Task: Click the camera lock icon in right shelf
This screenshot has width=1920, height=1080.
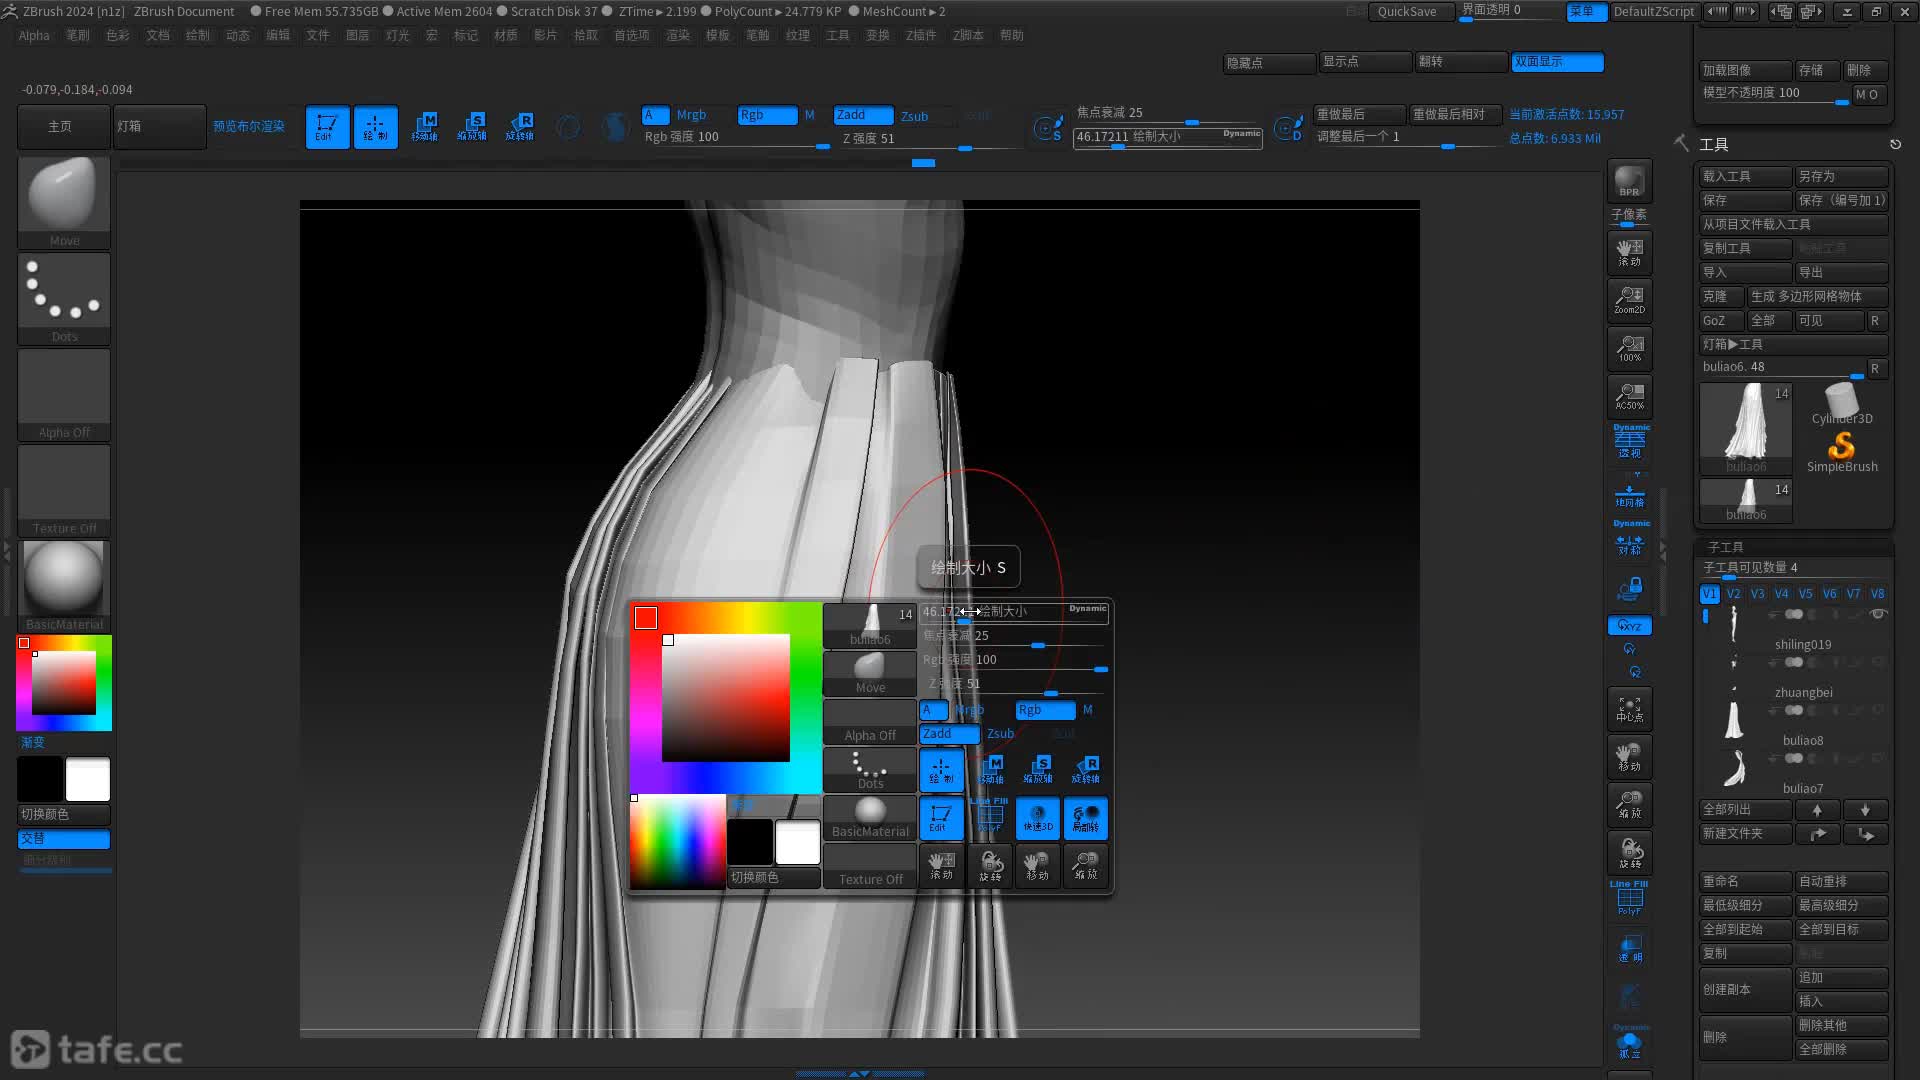Action: coord(1629,589)
